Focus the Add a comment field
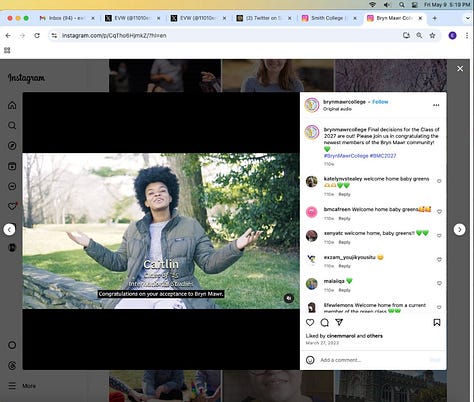 tap(373, 360)
